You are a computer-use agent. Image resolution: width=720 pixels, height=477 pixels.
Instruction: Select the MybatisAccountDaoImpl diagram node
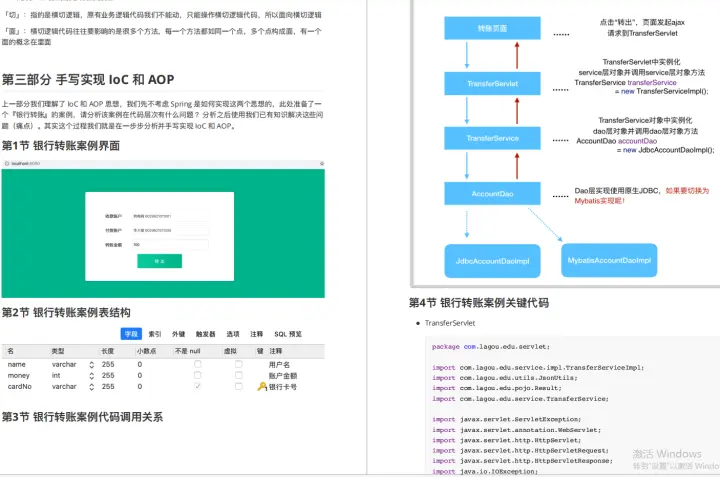click(x=609, y=260)
